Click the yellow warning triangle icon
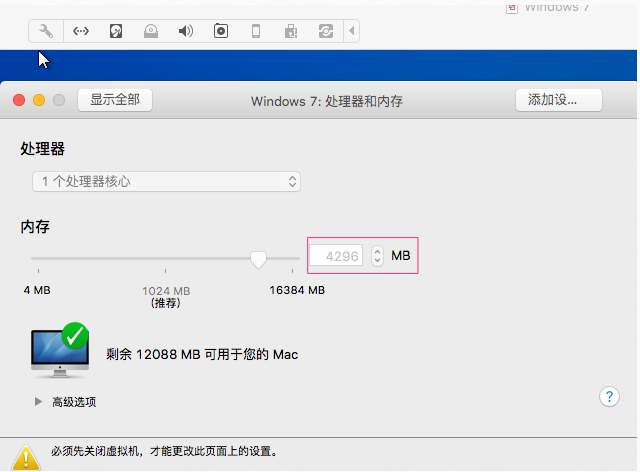This screenshot has height=472, width=640. (26, 458)
